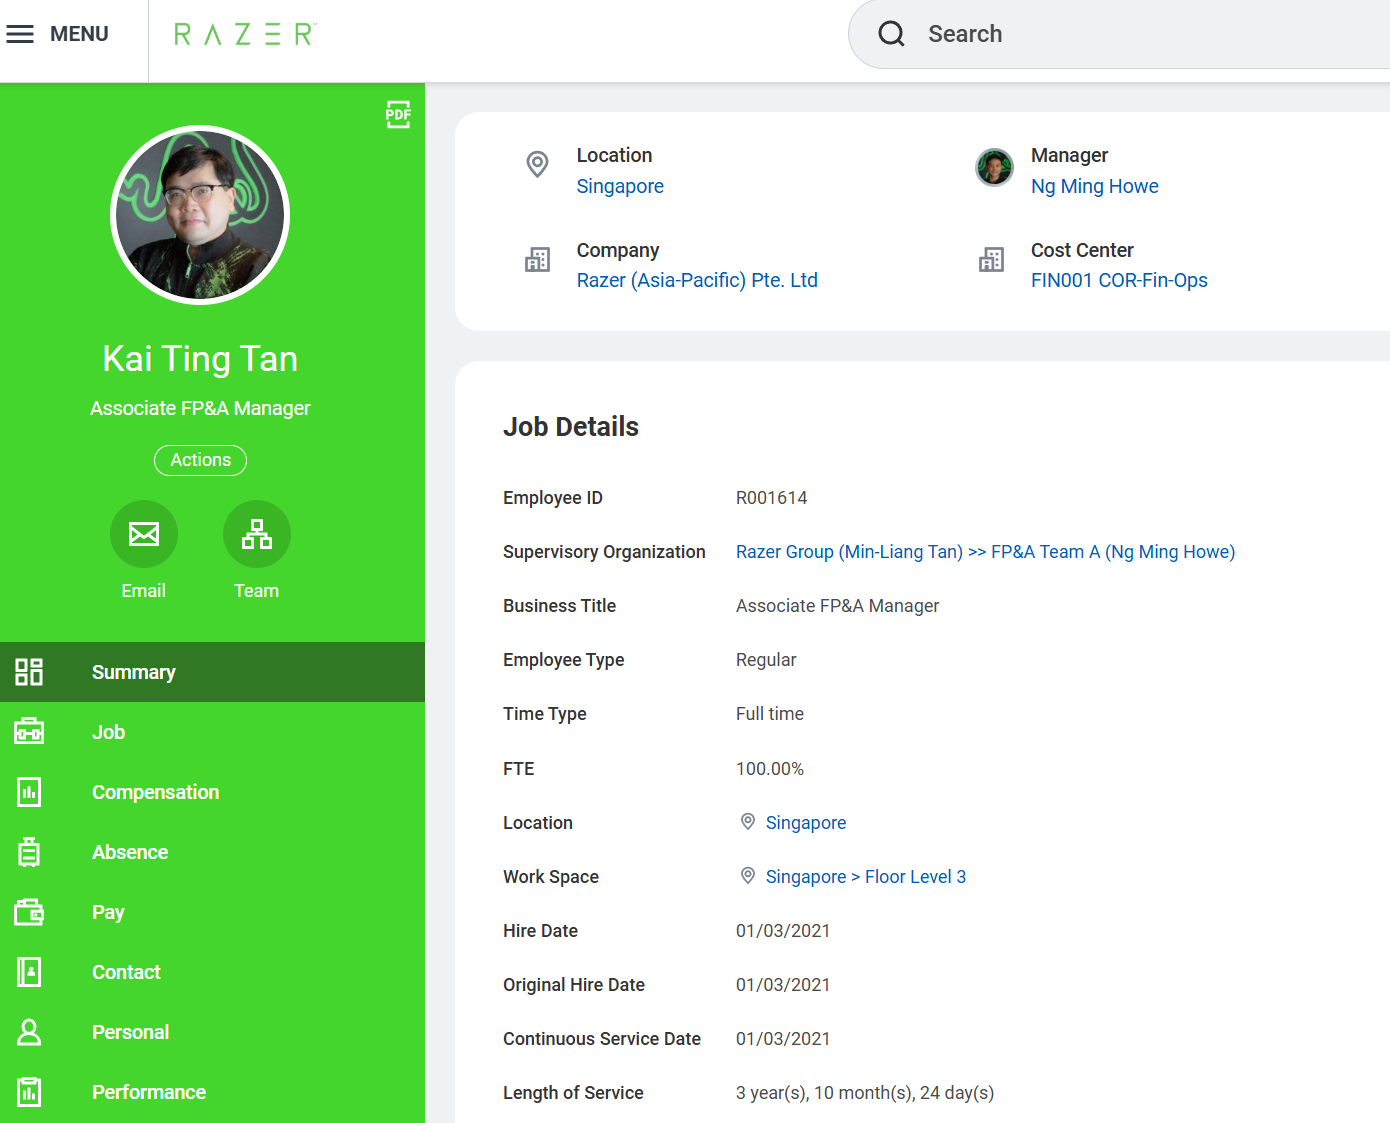Click the Contact book icon

(x=29, y=972)
